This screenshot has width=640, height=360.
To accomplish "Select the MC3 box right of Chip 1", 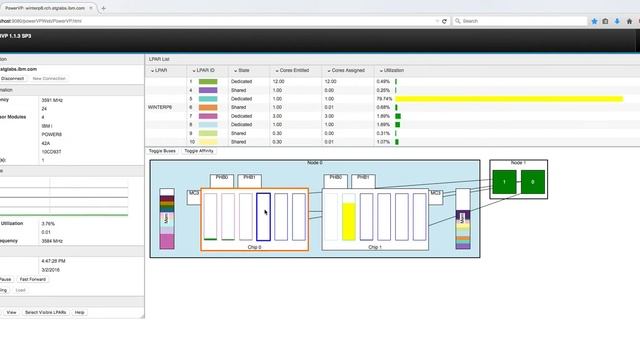I will click(x=436, y=198).
